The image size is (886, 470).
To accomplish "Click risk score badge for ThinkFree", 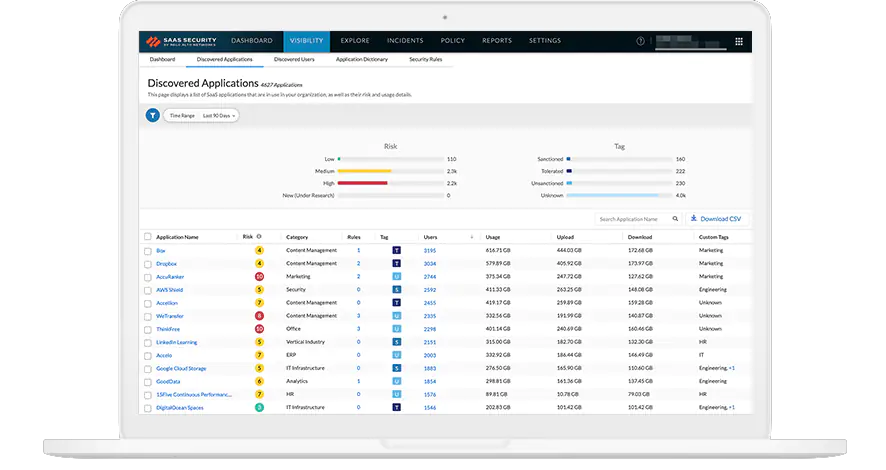I will [x=259, y=329].
